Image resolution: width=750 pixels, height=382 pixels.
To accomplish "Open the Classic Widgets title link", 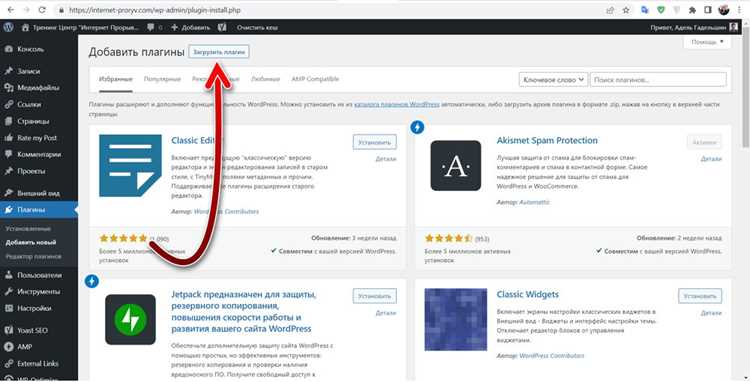I will pos(528,295).
